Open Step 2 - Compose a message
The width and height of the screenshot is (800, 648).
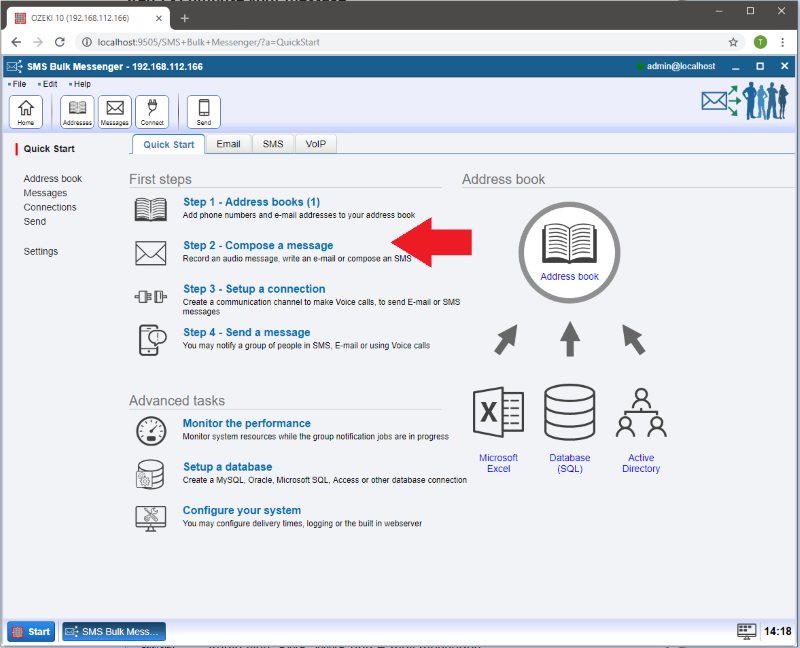tap(258, 245)
